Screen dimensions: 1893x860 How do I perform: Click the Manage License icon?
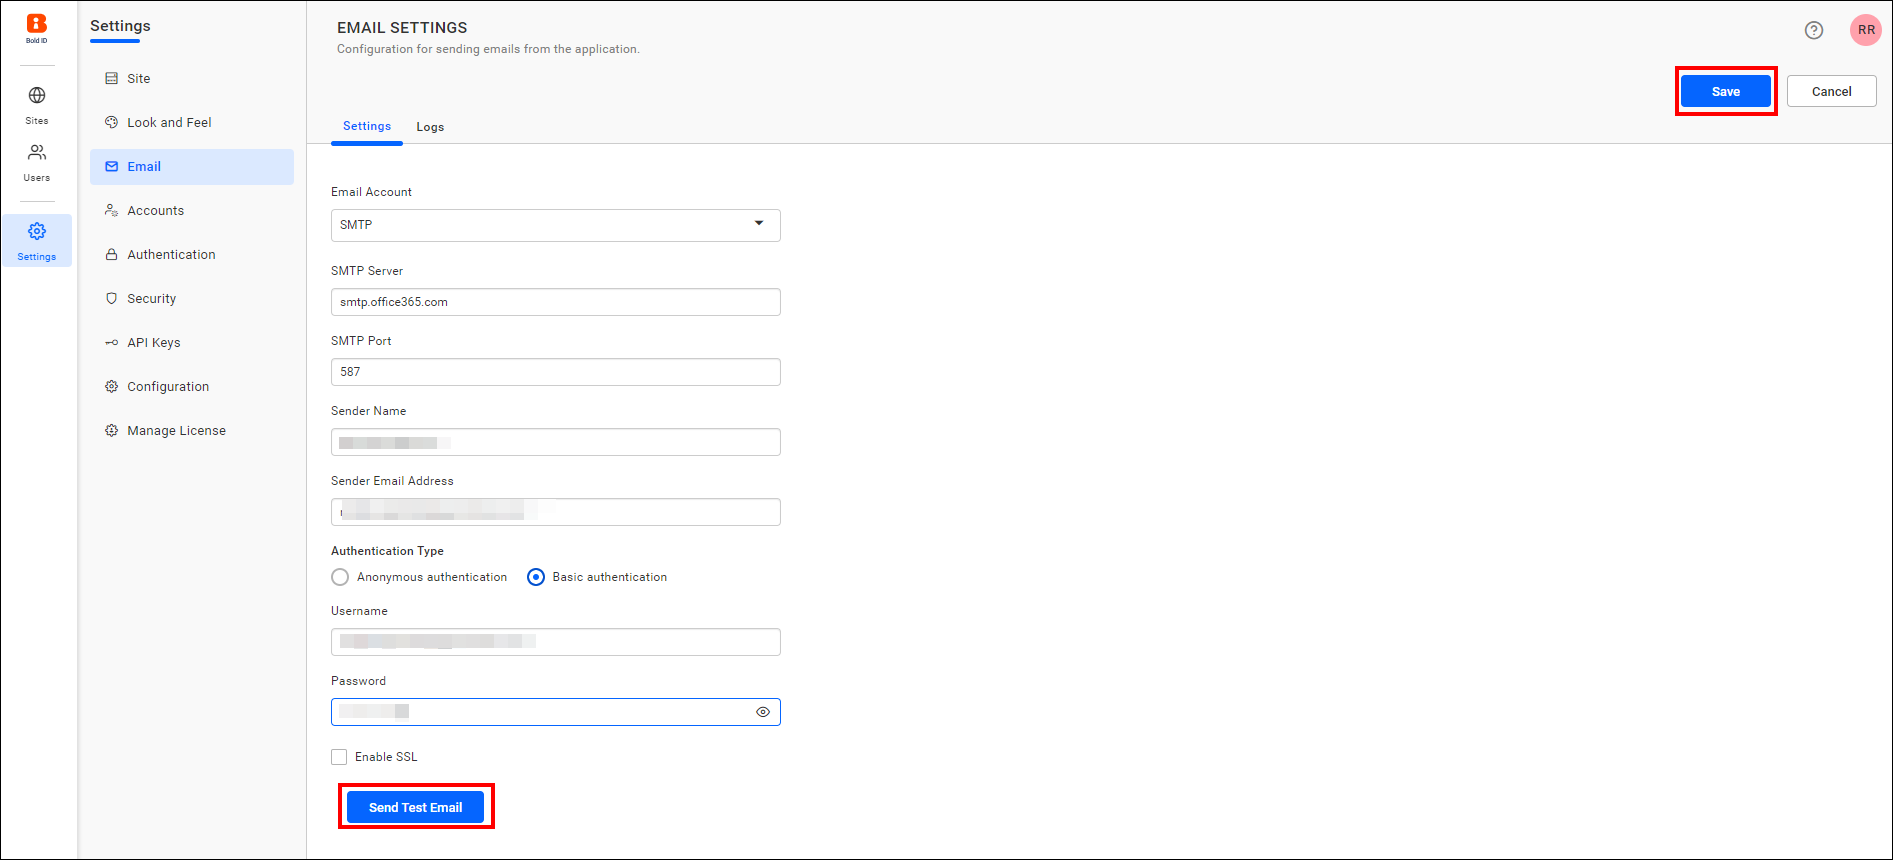coord(112,431)
